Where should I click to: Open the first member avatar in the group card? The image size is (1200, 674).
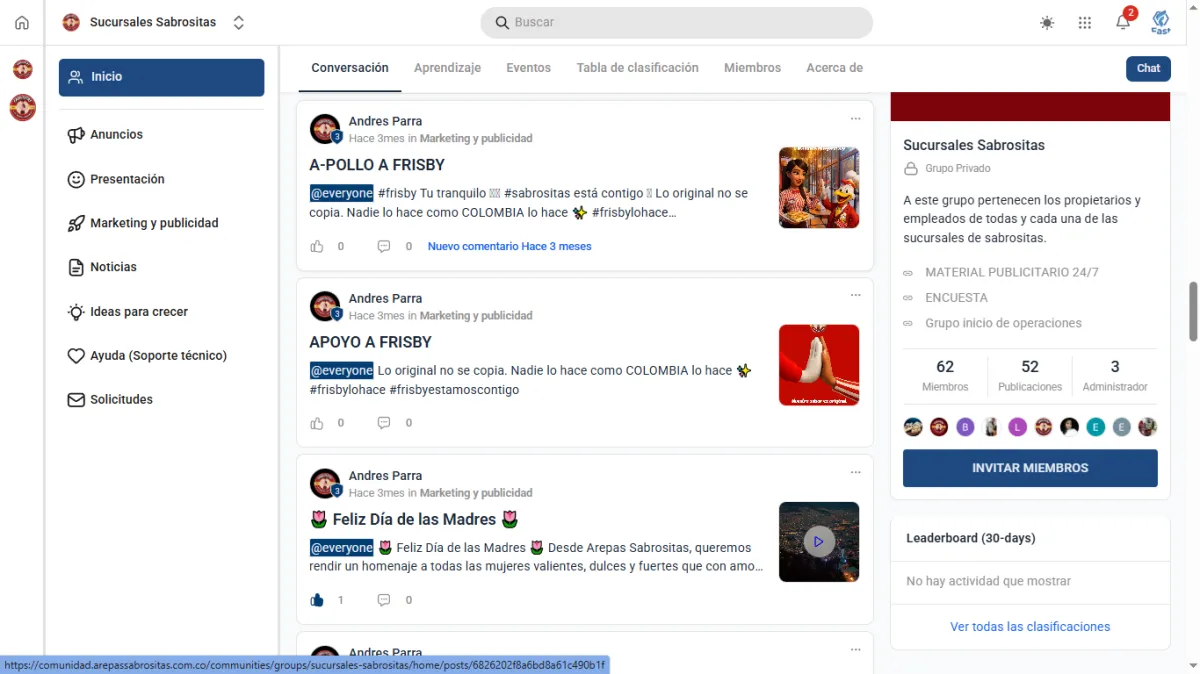tap(913, 427)
